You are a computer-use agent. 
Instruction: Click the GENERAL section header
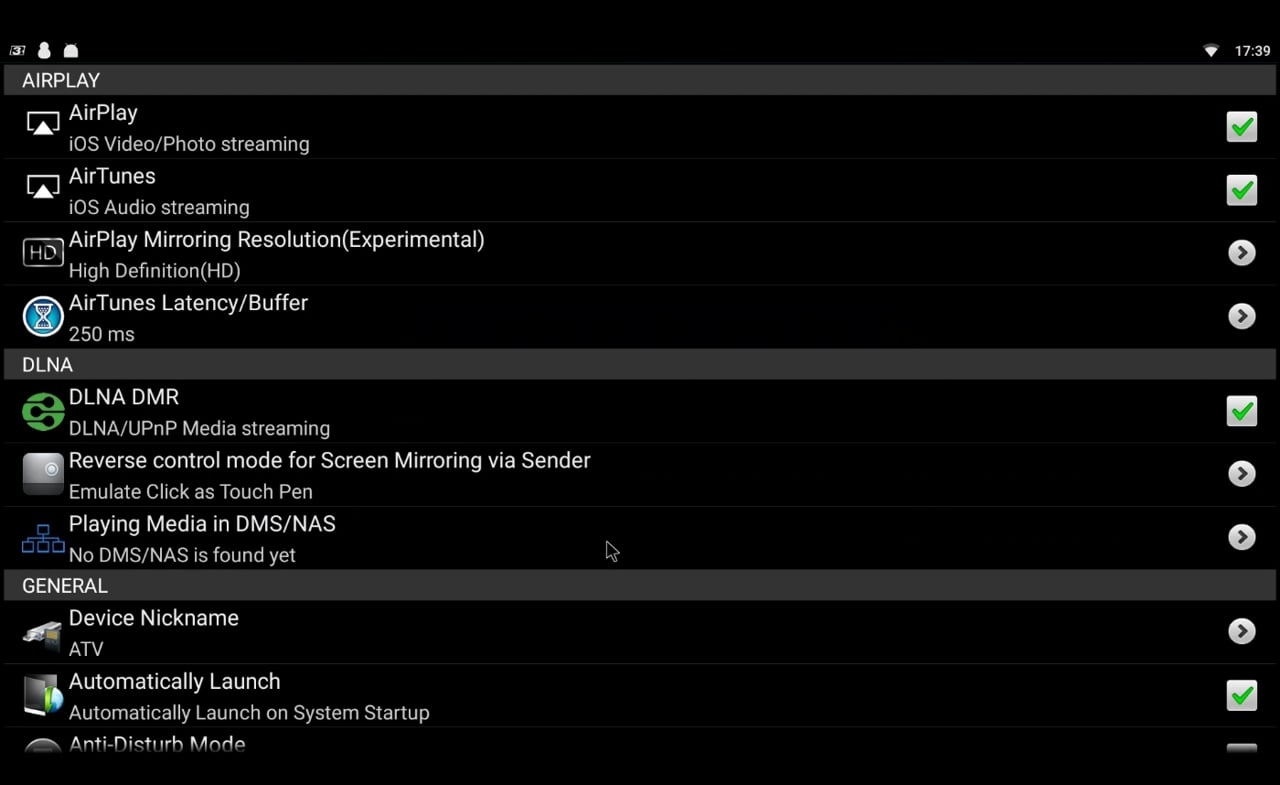tap(64, 586)
